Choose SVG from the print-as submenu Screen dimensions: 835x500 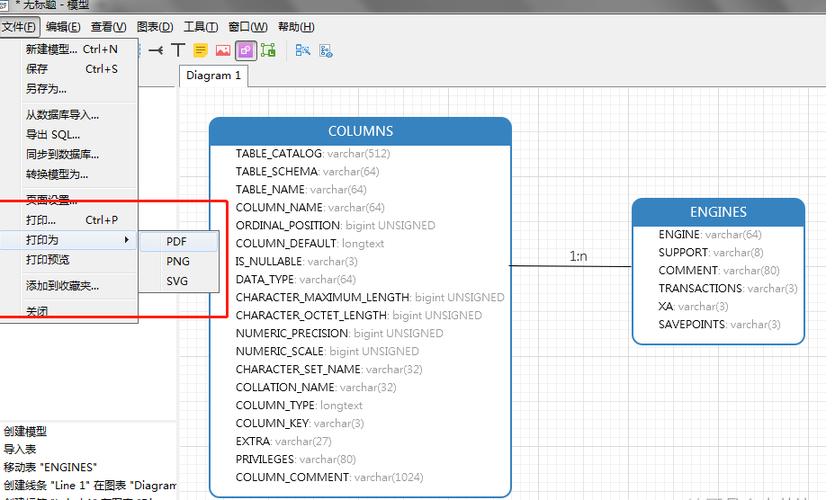tap(177, 282)
